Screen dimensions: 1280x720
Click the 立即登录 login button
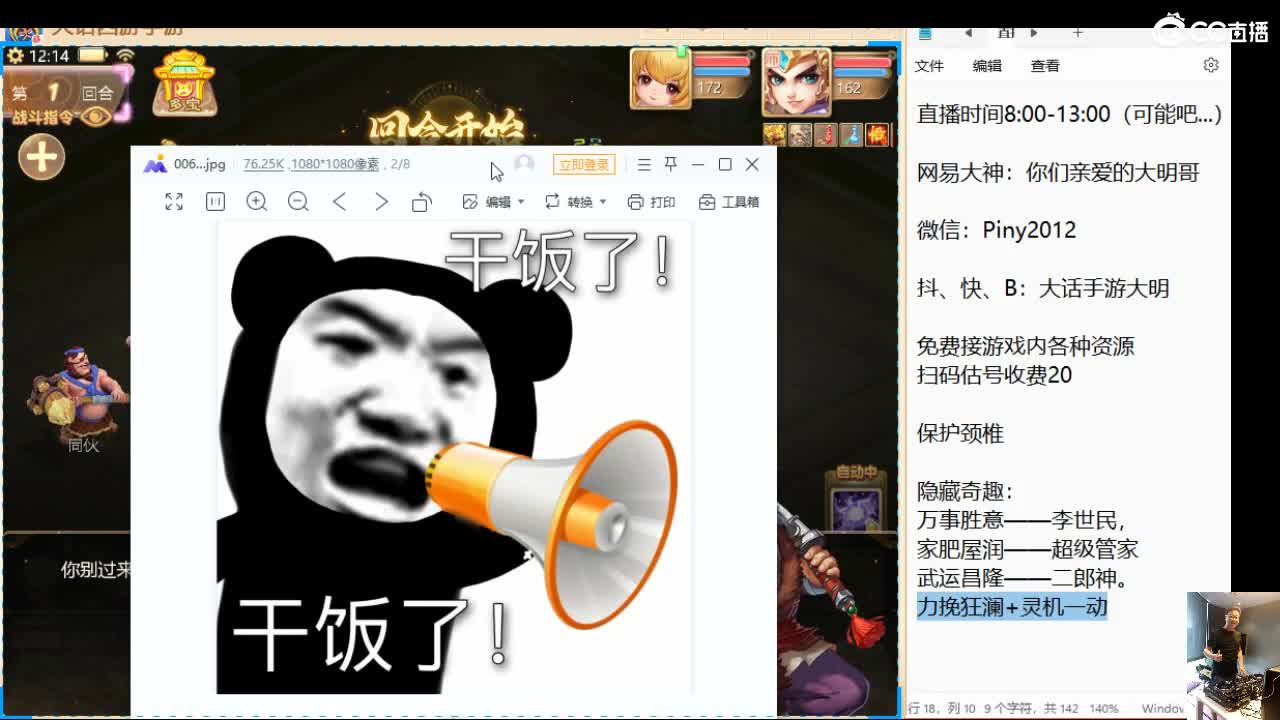tap(584, 165)
